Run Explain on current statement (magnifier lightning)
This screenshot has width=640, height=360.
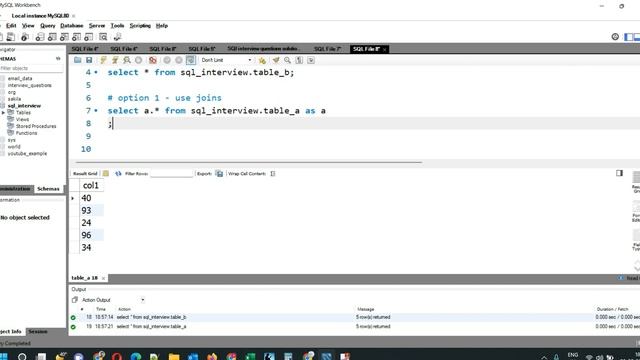(x=127, y=60)
